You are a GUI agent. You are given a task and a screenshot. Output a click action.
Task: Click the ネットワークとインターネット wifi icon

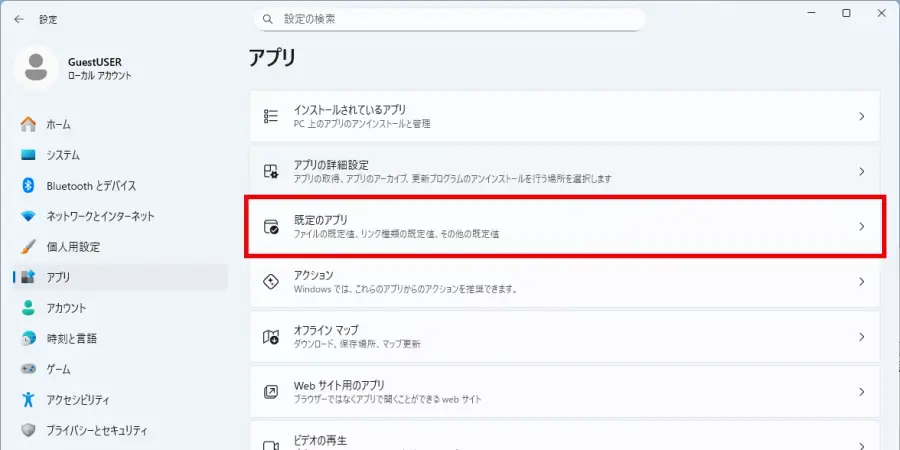click(28, 216)
